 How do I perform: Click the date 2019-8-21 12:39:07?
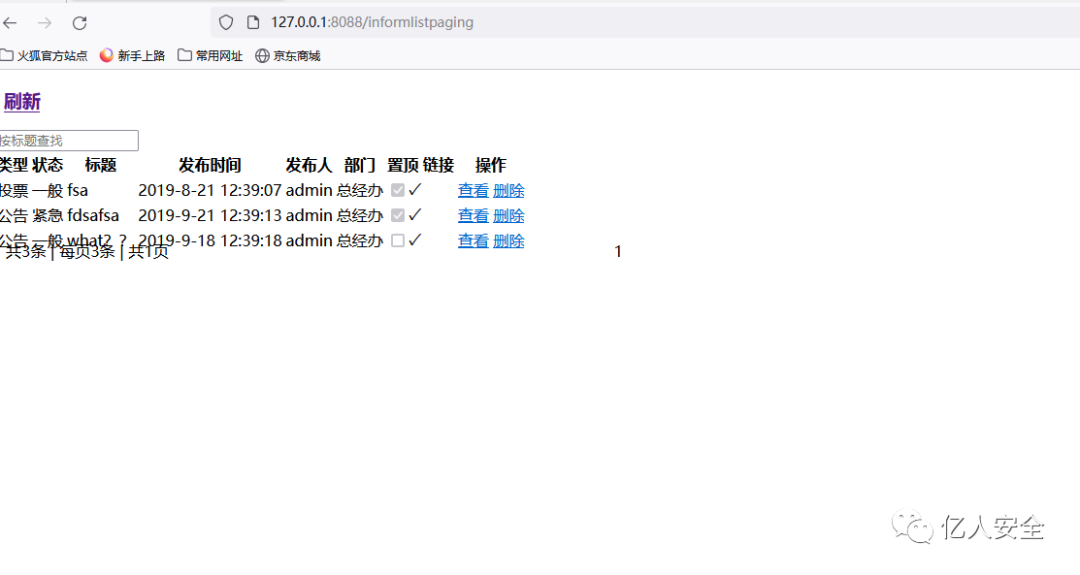tap(210, 191)
